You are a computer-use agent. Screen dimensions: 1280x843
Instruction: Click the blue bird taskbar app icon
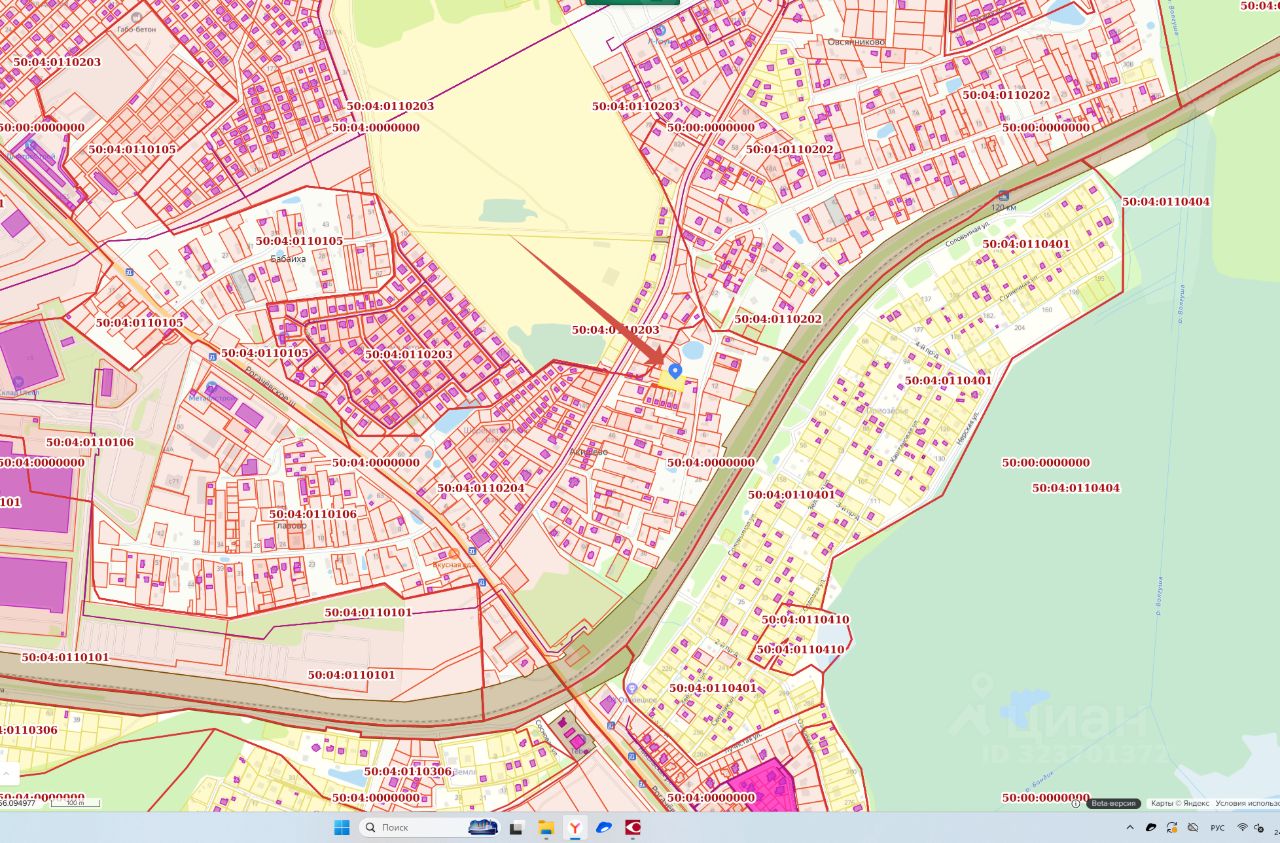coord(604,827)
